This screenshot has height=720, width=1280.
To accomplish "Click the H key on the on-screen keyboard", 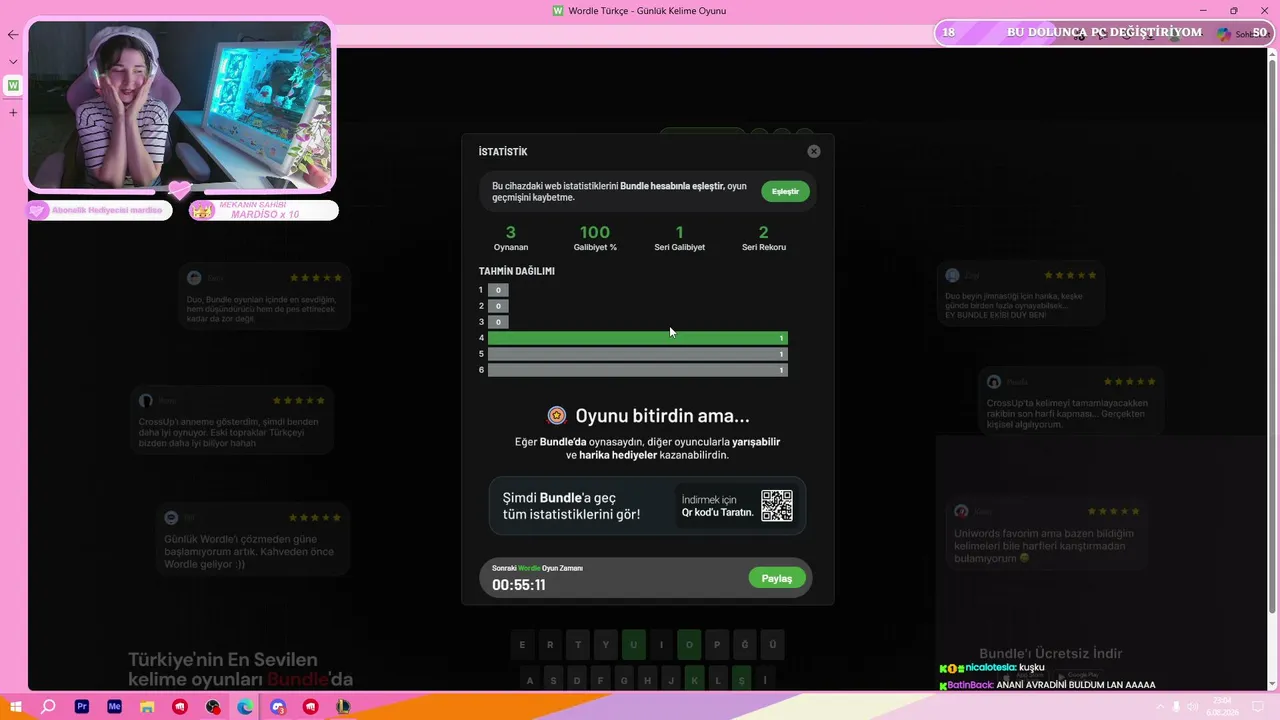I will (648, 680).
